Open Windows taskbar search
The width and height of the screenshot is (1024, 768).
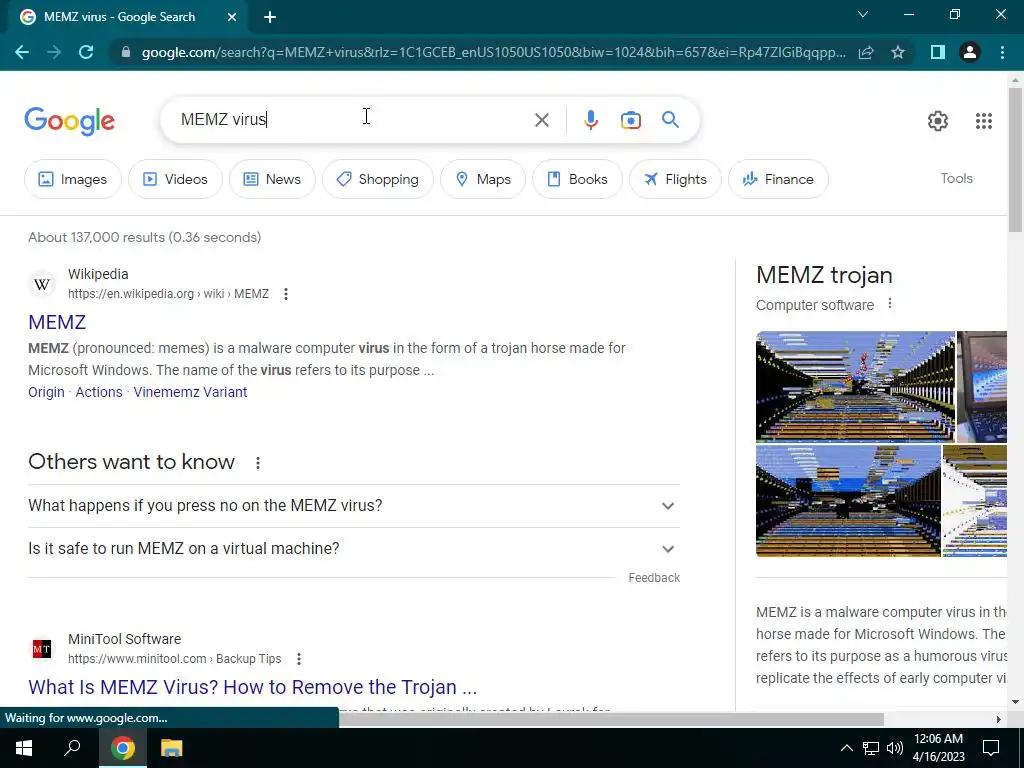point(72,748)
